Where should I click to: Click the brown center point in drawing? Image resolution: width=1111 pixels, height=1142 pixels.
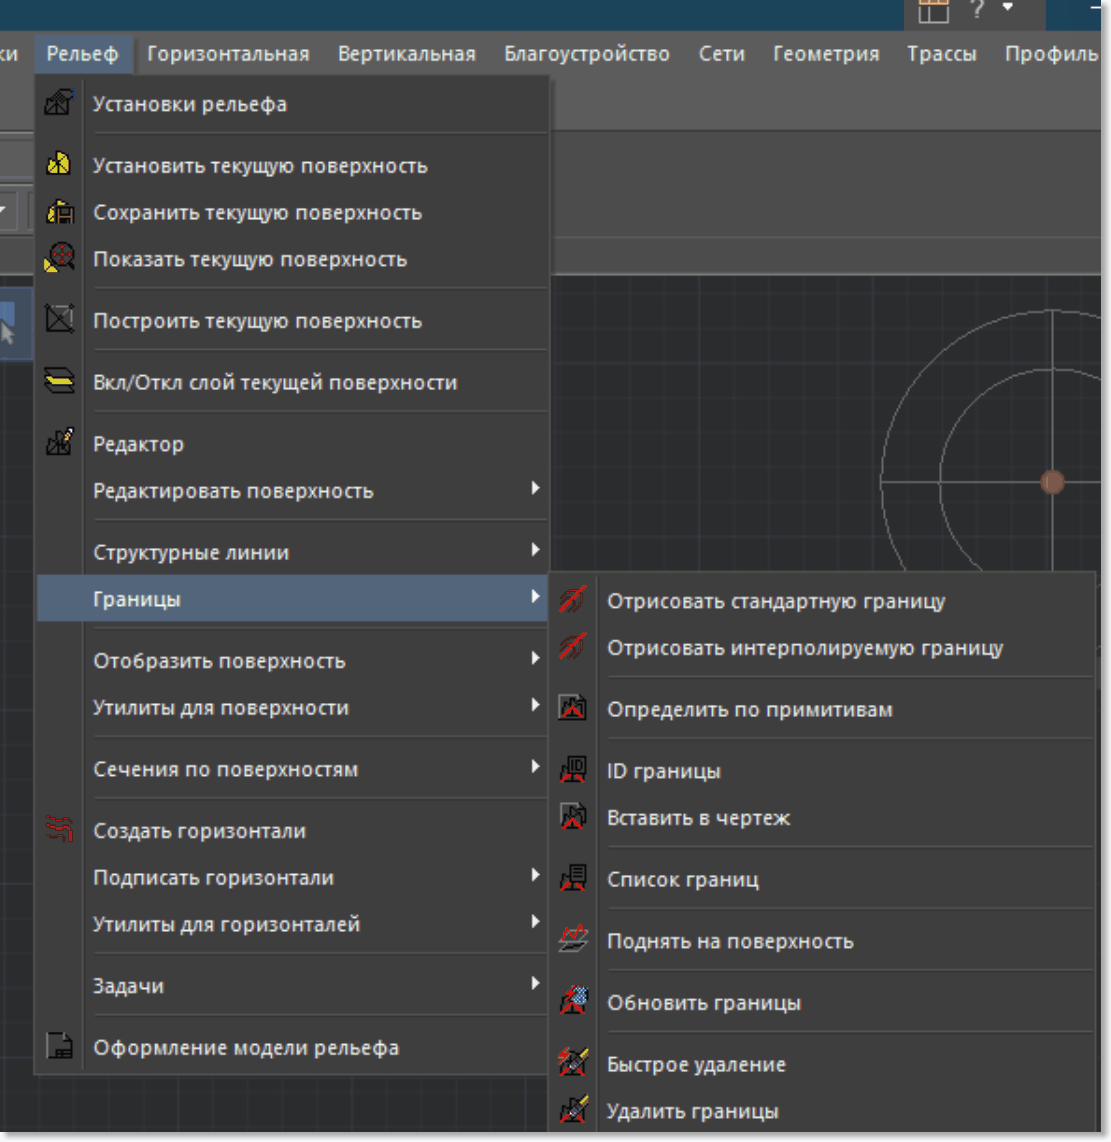pos(1051,482)
